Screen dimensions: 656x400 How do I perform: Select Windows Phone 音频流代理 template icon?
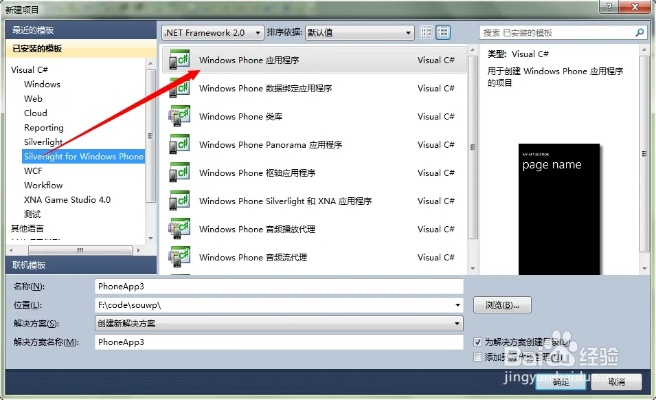click(x=179, y=257)
